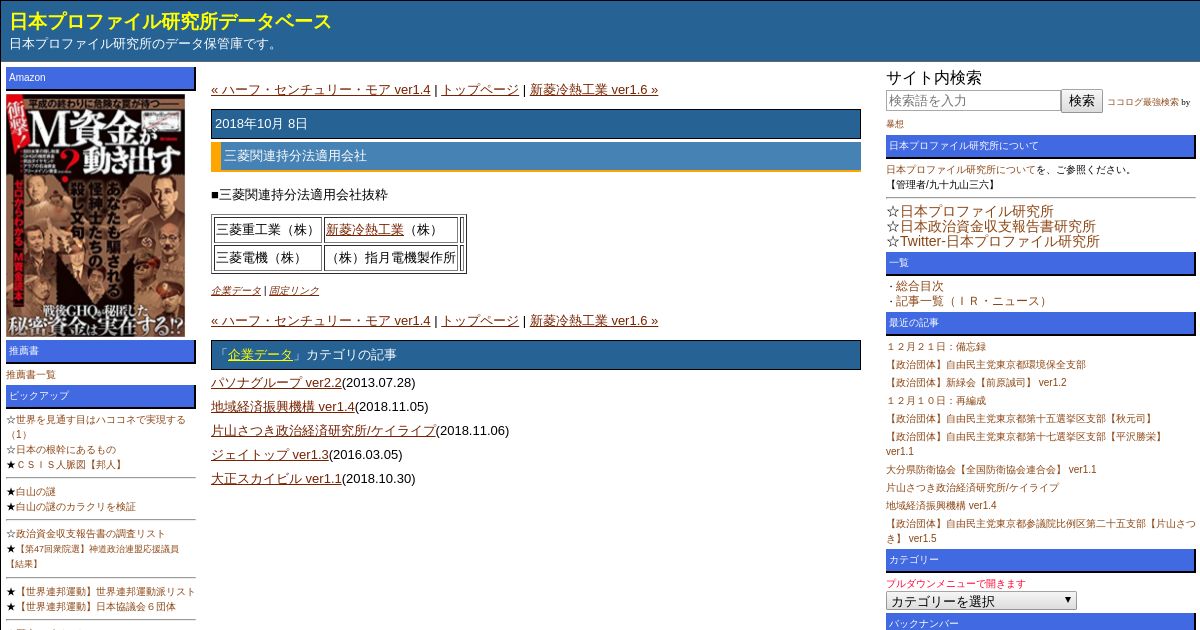The image size is (1200, 630).
Task: Open recent post １２月１０日：再編成
Action: [x=936, y=400]
